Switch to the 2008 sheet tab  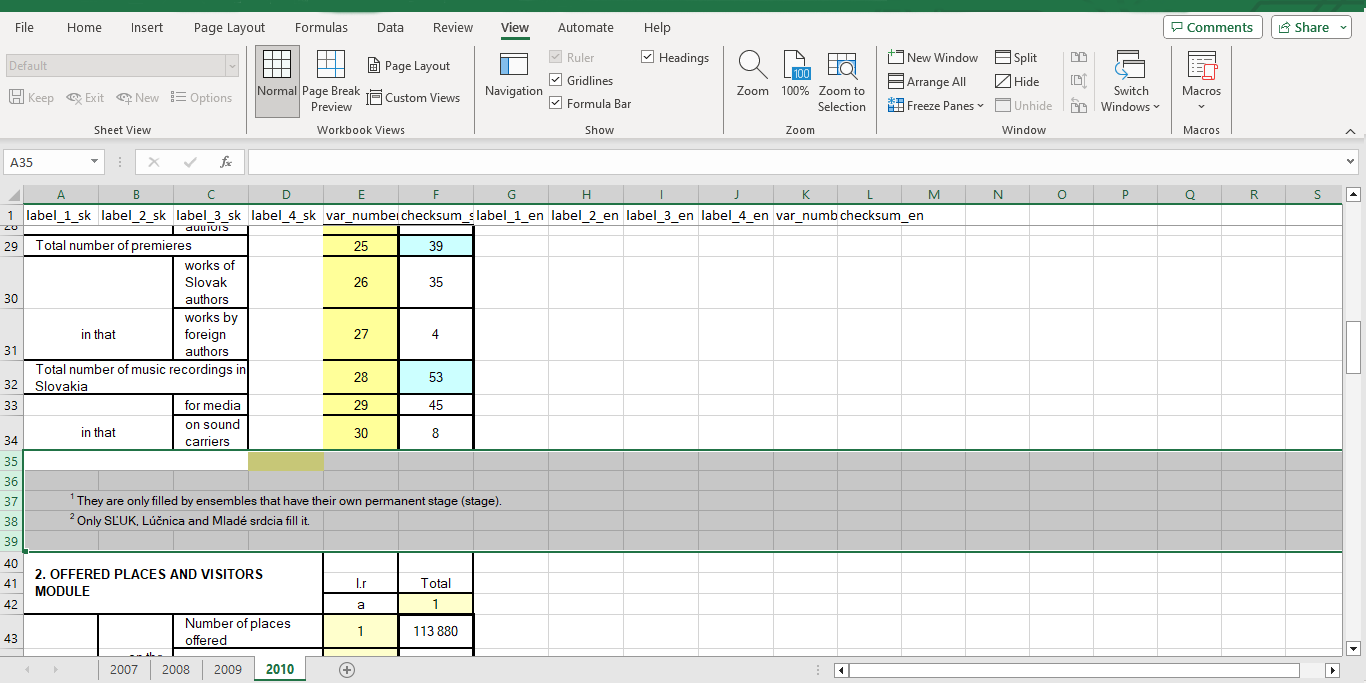175,669
